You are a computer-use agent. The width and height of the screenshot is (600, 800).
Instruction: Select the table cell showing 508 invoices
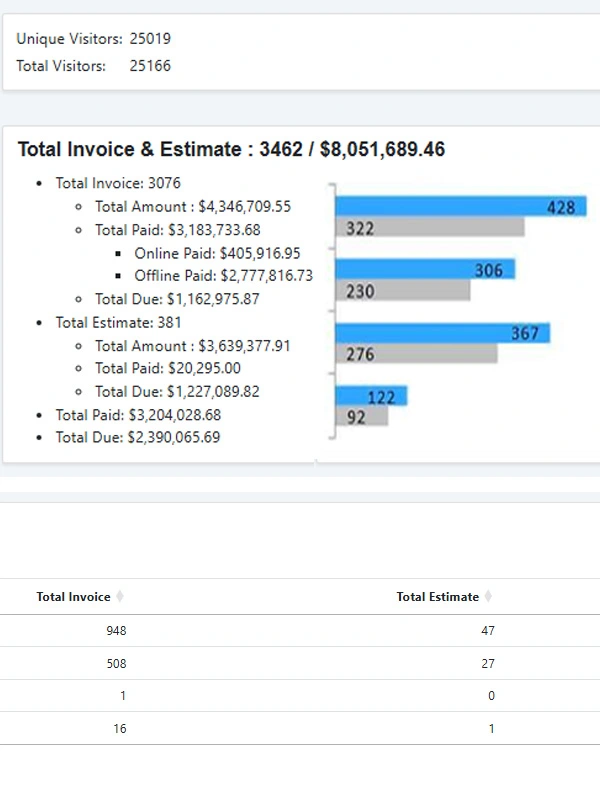coord(116,664)
